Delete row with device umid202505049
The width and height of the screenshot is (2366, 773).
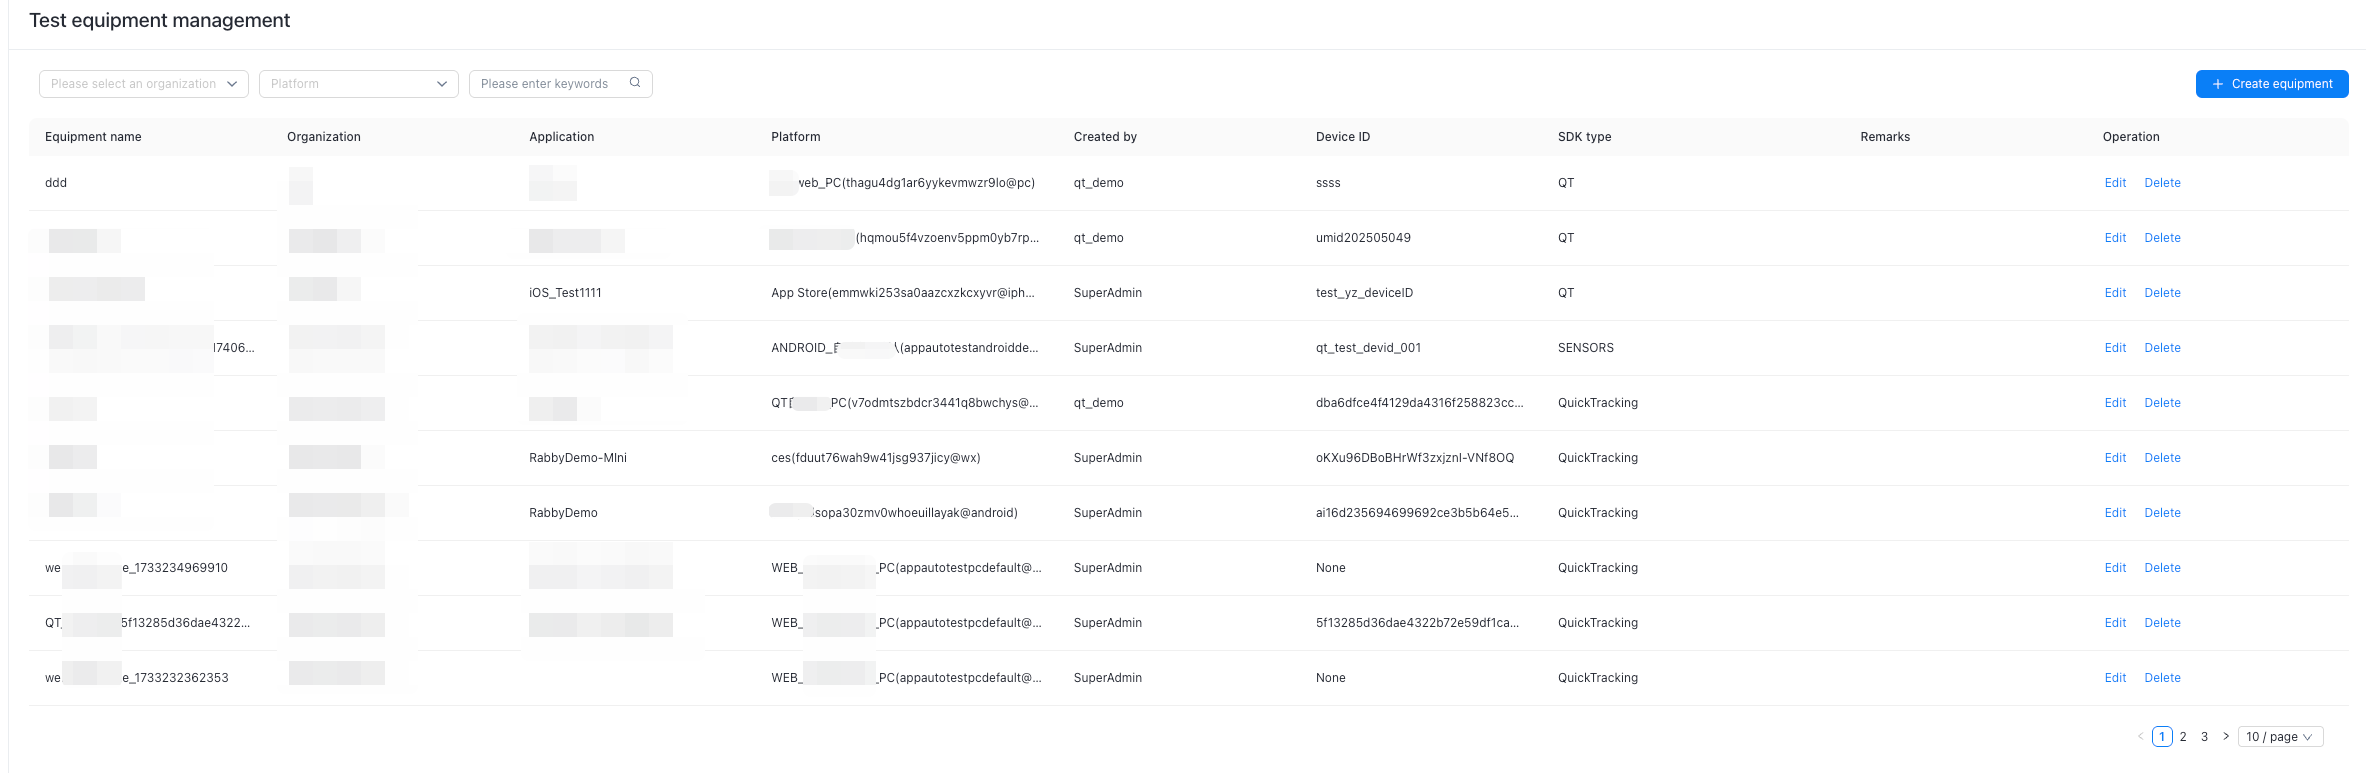click(2162, 238)
